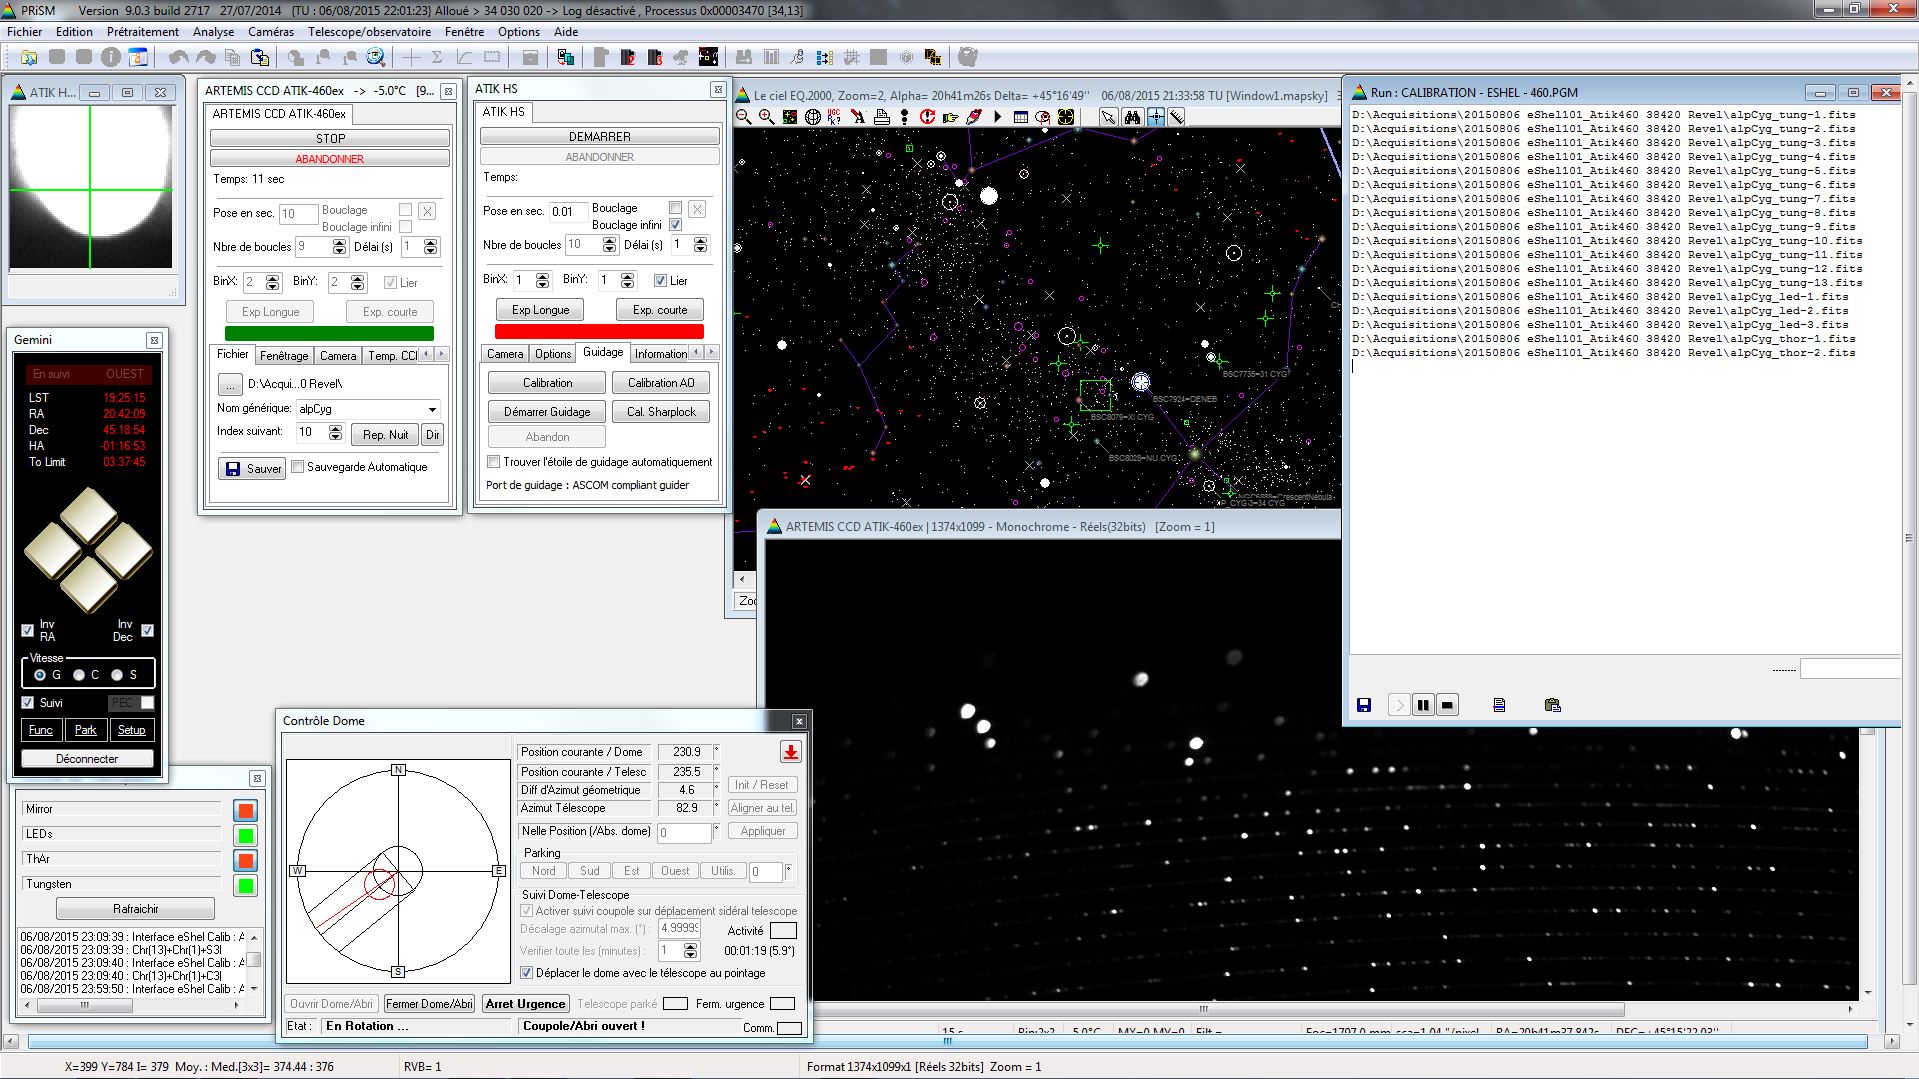
Task: Click the floppy save icon in Run window
Action: pyautogui.click(x=1364, y=705)
